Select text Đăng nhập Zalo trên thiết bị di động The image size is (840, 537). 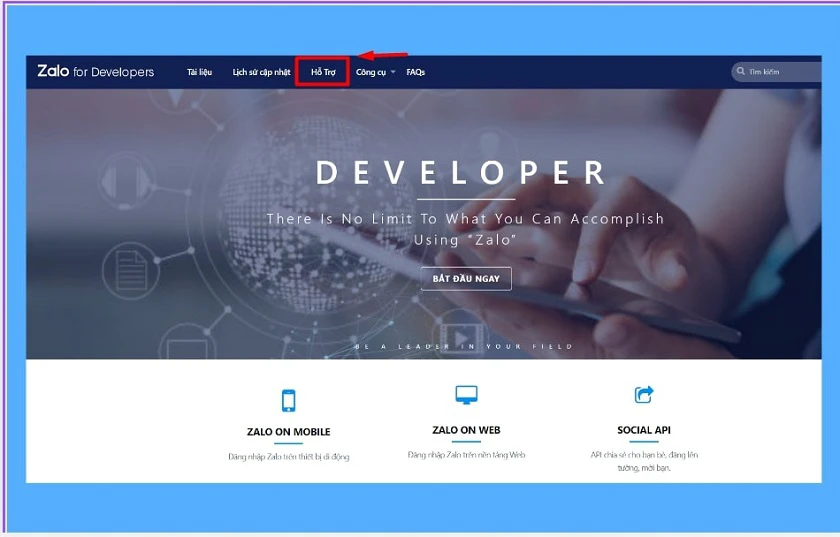pos(289,457)
